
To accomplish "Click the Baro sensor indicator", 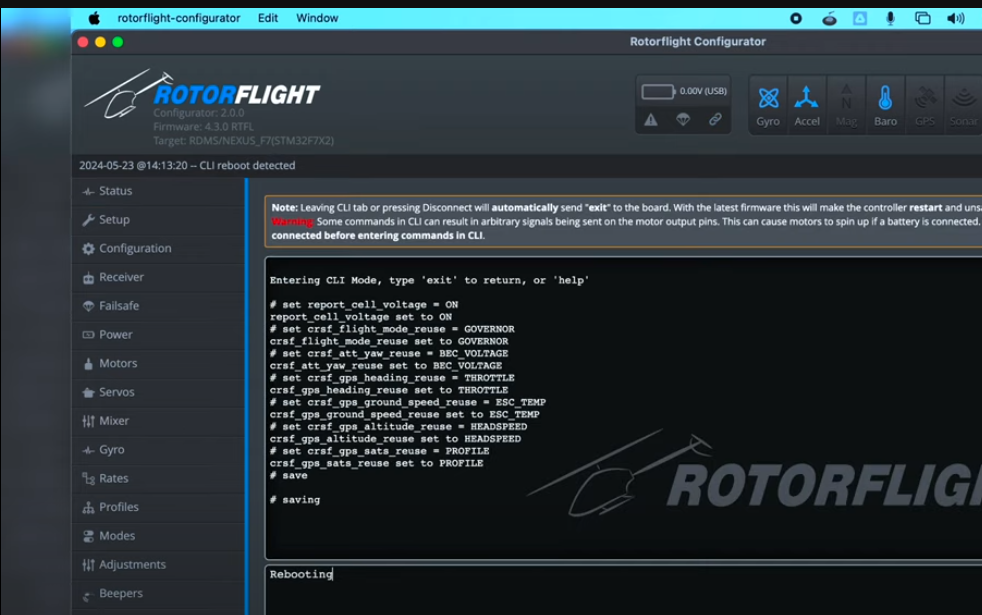I will pos(886,105).
